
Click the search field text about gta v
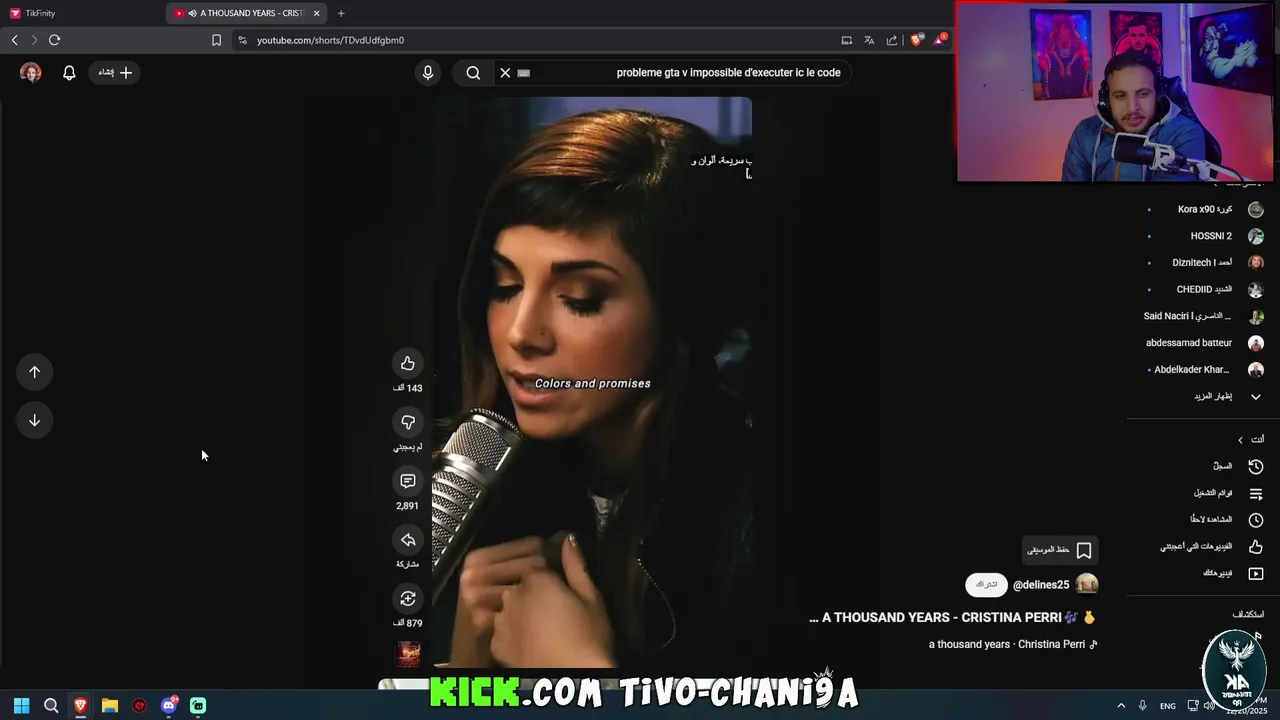tap(728, 72)
